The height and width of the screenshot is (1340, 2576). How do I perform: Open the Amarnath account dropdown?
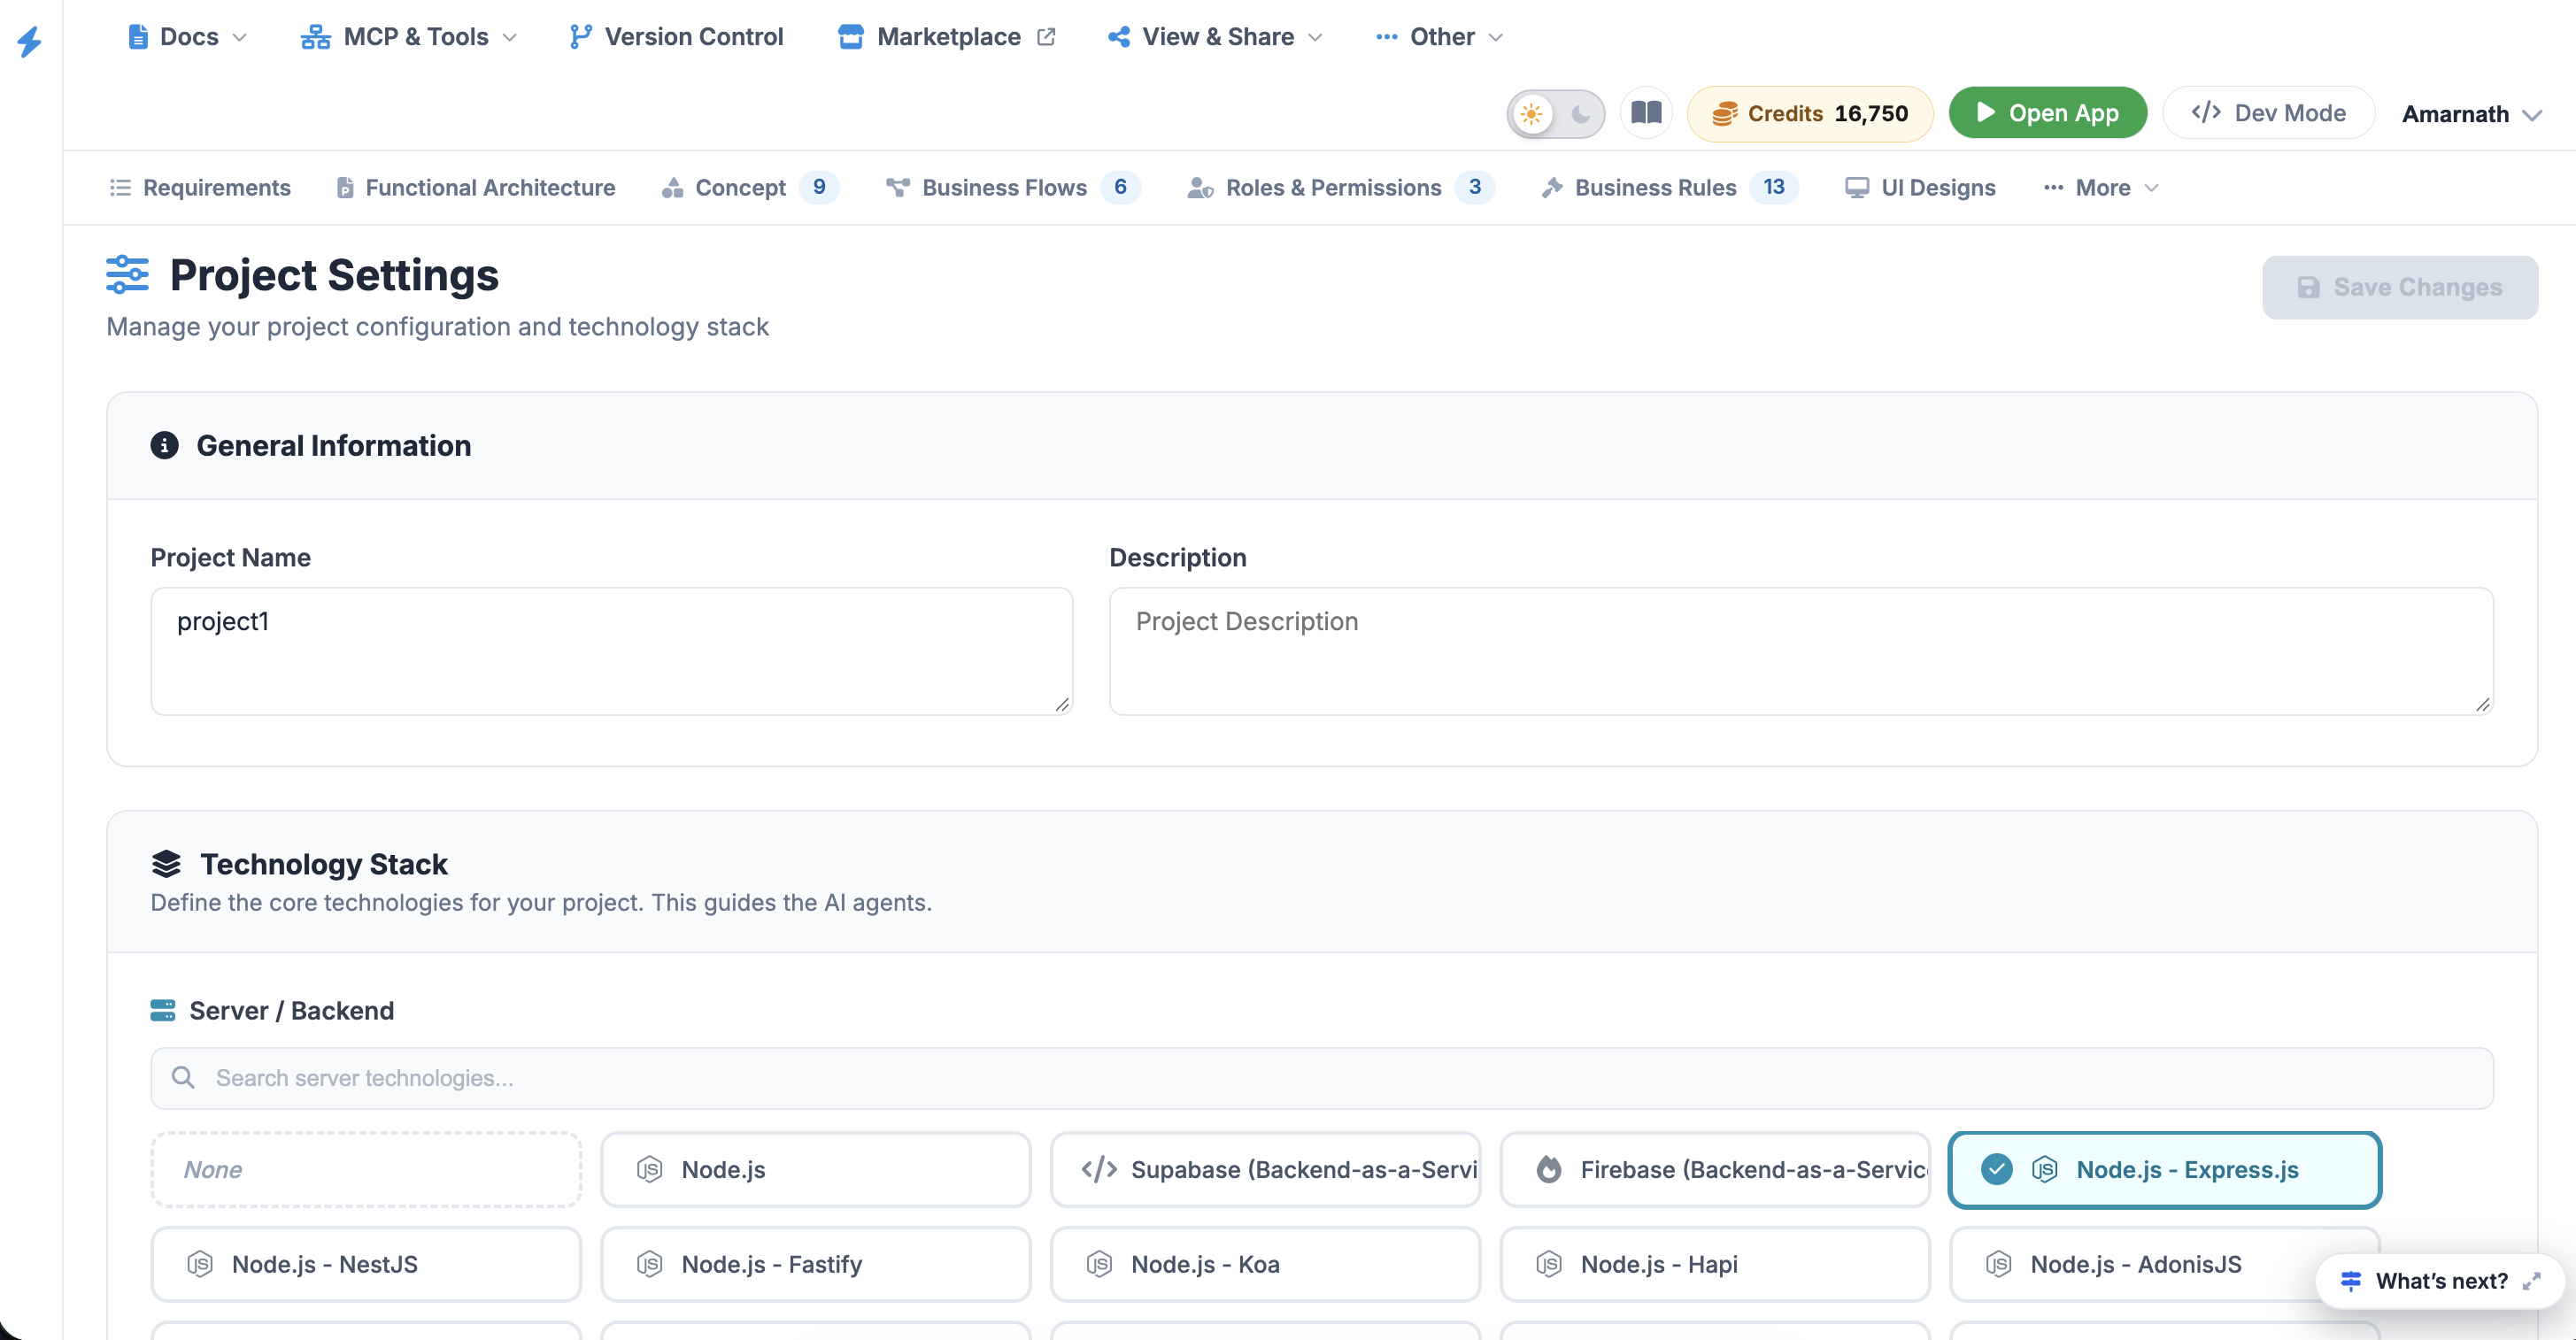click(2471, 114)
